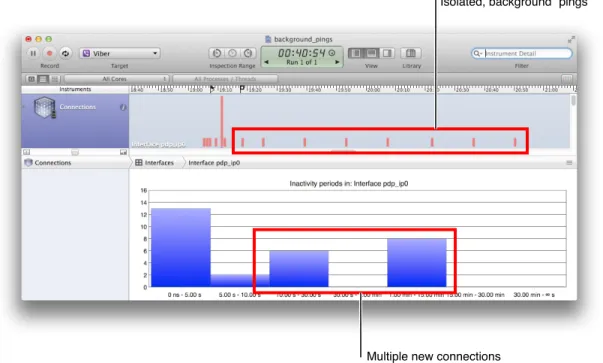Select the first track display style button
Image resolution: width=603 pixels, height=363 pixels.
tap(32, 79)
